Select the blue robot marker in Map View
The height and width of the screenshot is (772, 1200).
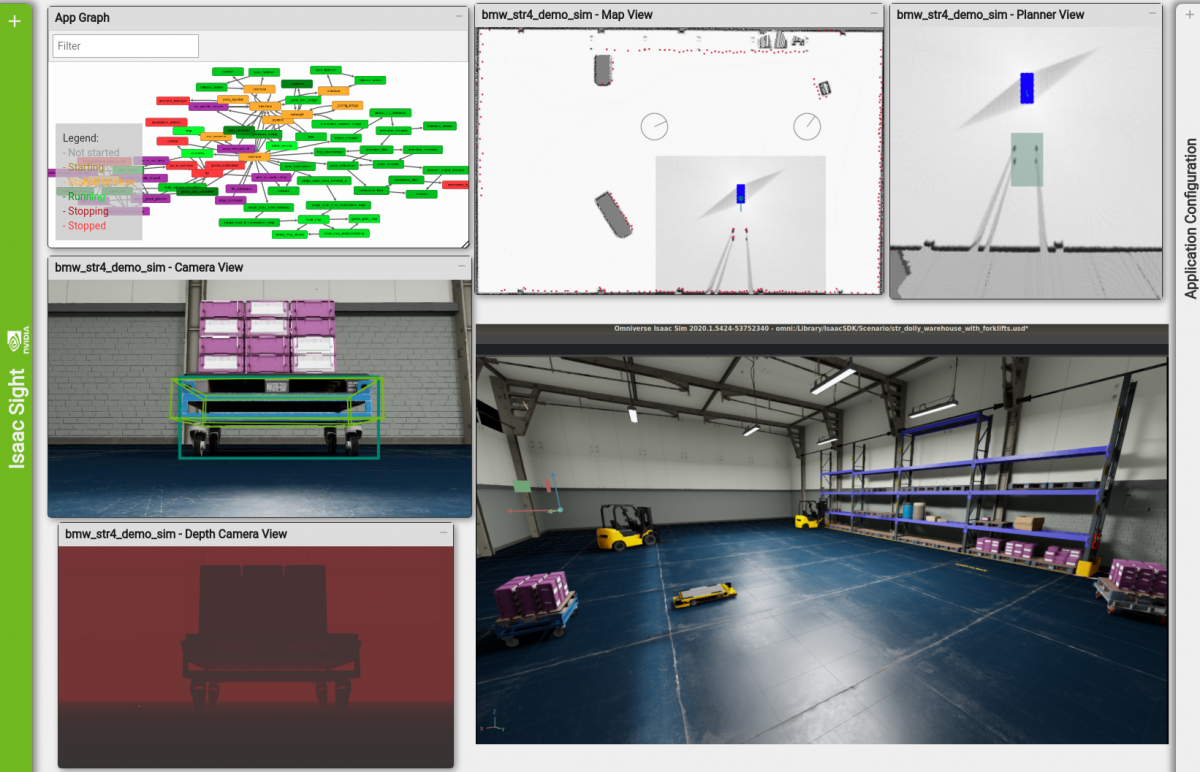tap(741, 193)
